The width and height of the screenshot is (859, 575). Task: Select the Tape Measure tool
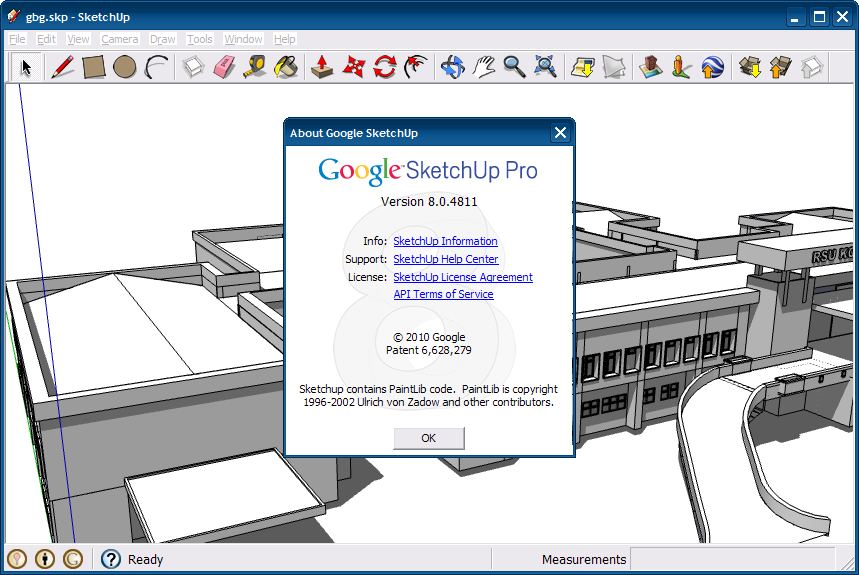tap(255, 67)
